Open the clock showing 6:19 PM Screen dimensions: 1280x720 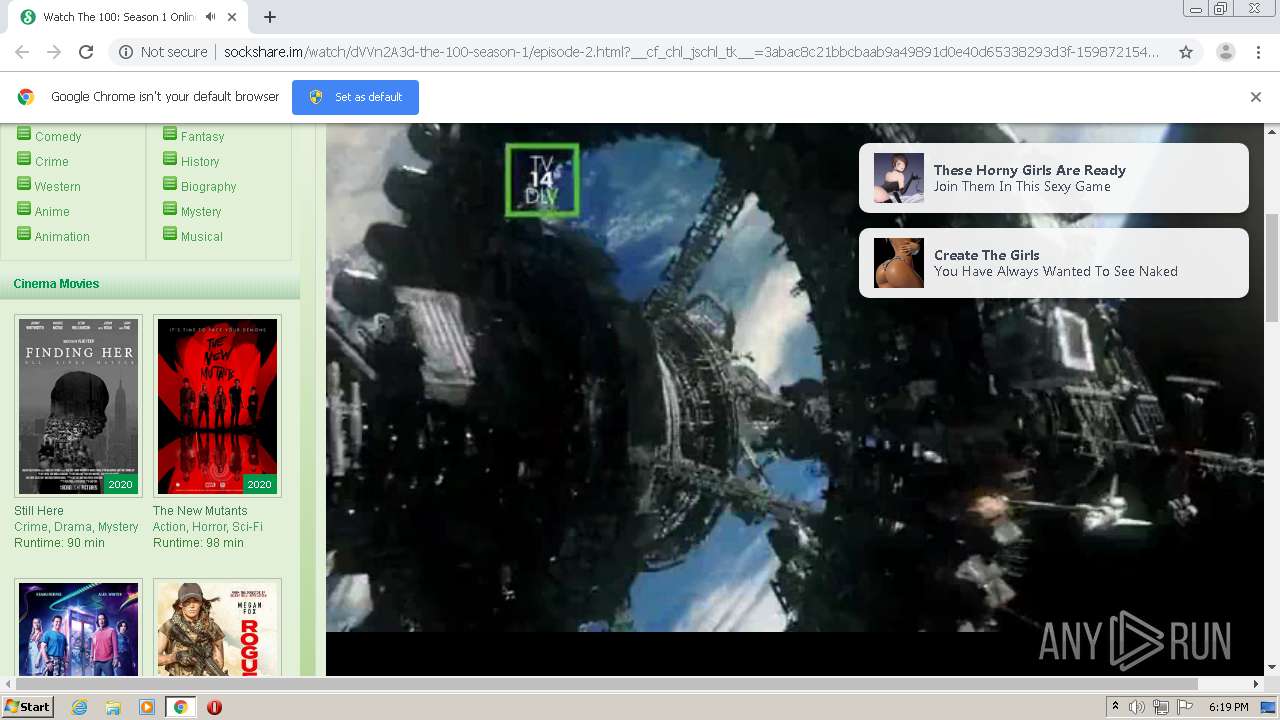[1228, 707]
